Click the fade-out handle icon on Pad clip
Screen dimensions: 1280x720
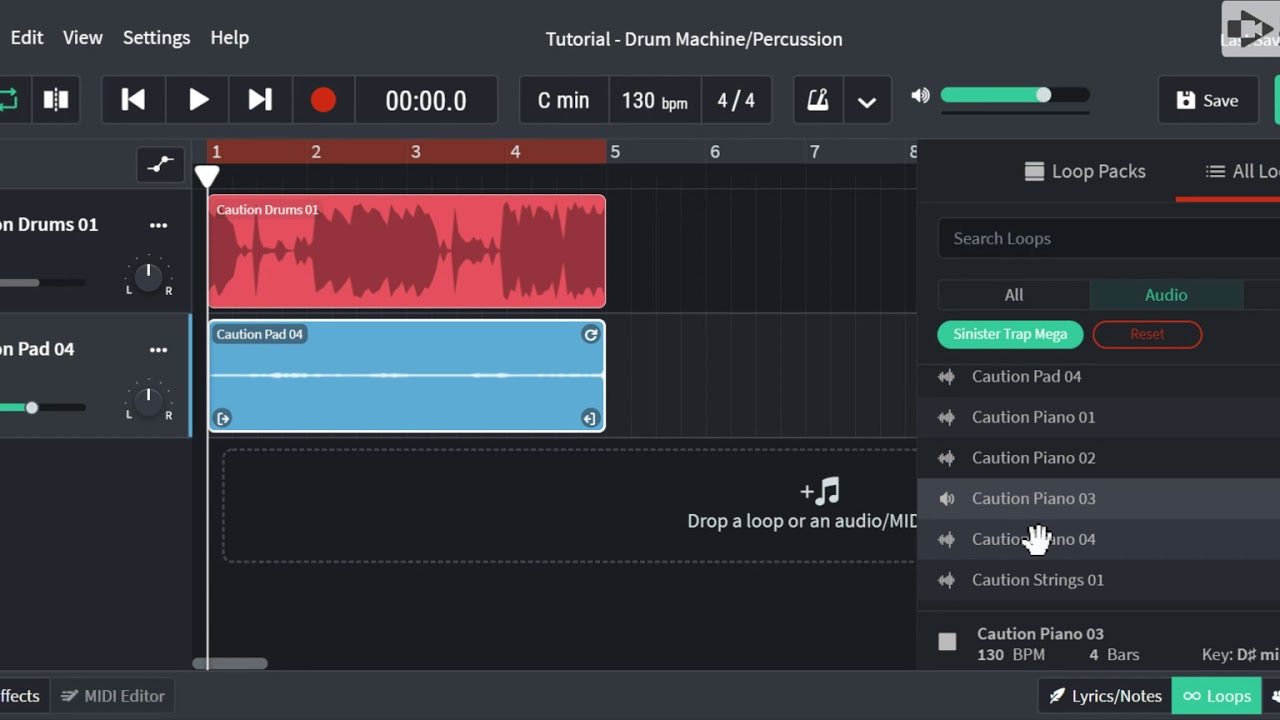pos(589,419)
